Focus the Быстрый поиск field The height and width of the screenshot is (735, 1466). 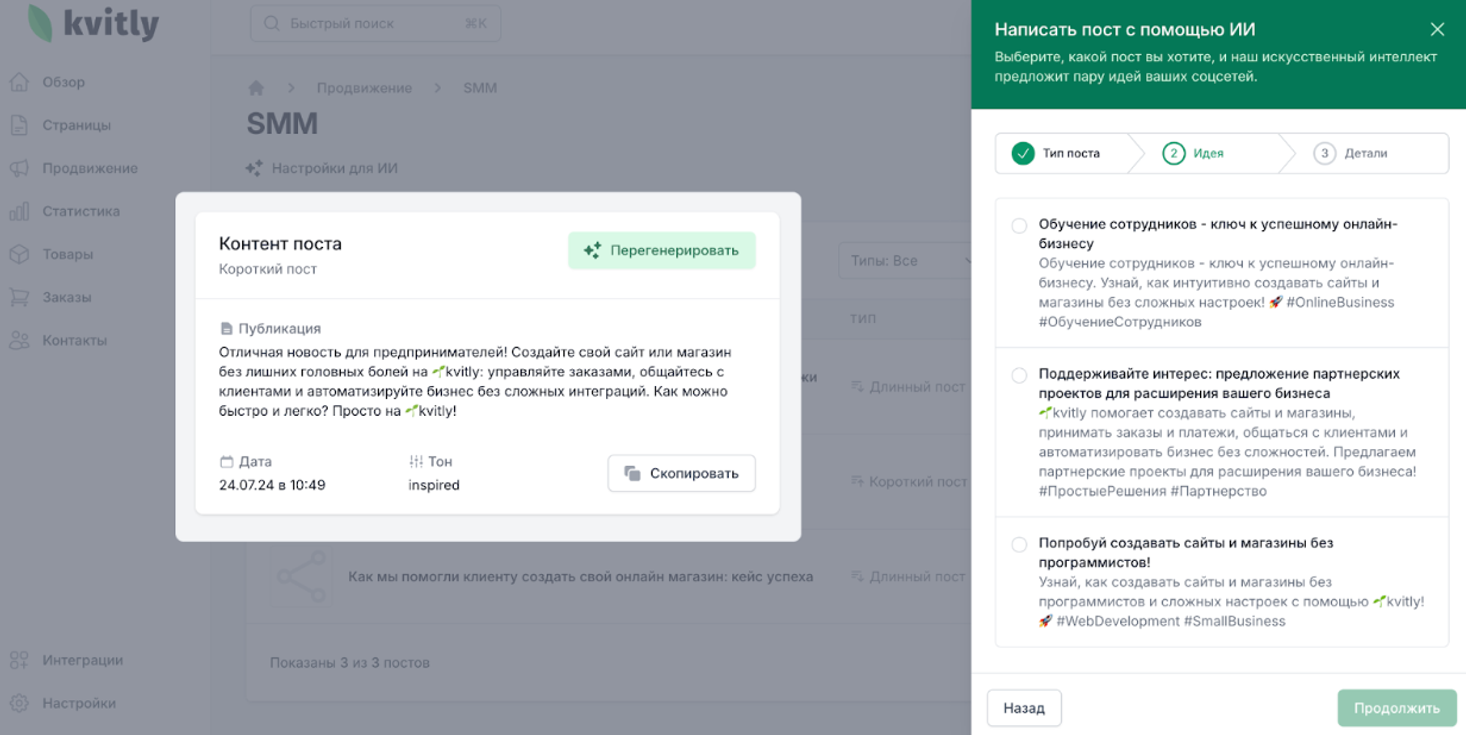tap(375, 23)
